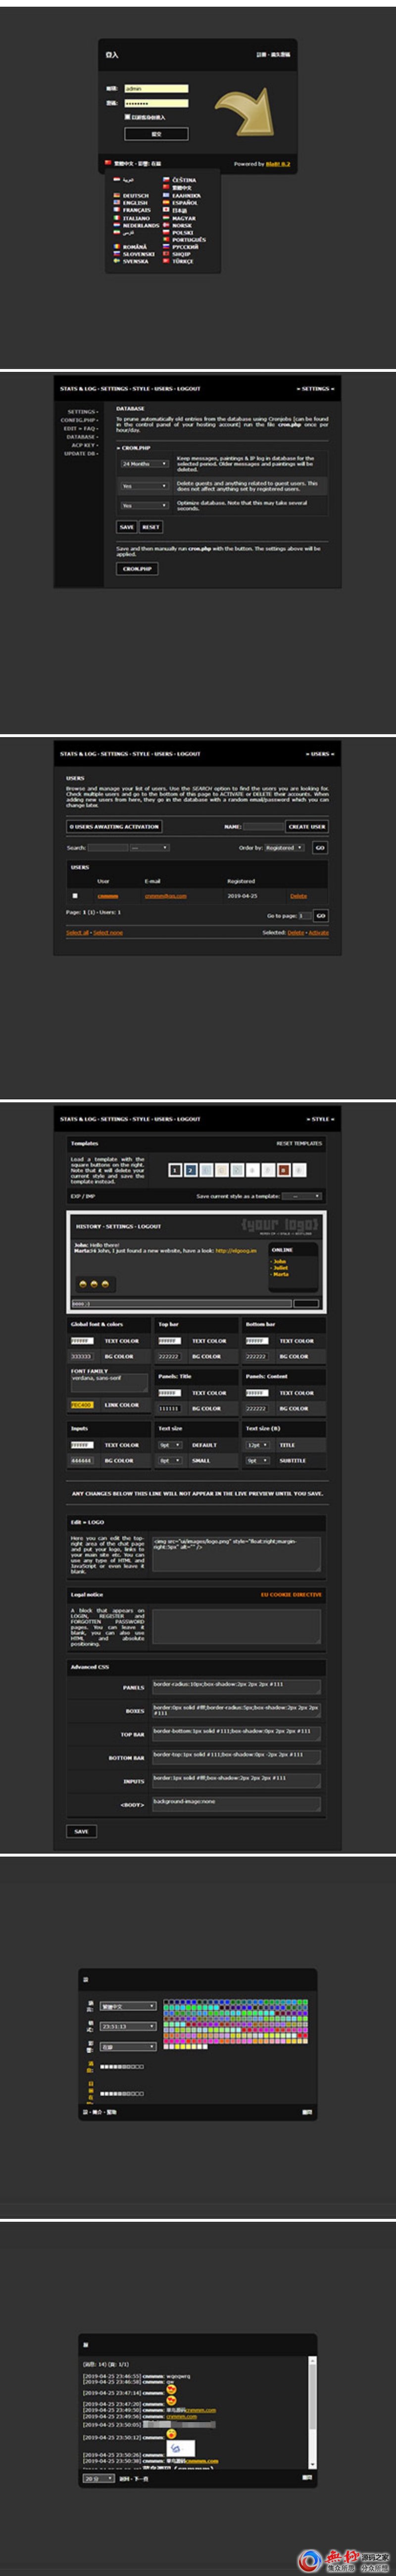Open the Save current style as template dropdown
Screen dimensions: 396x2576
pos(301,1195)
